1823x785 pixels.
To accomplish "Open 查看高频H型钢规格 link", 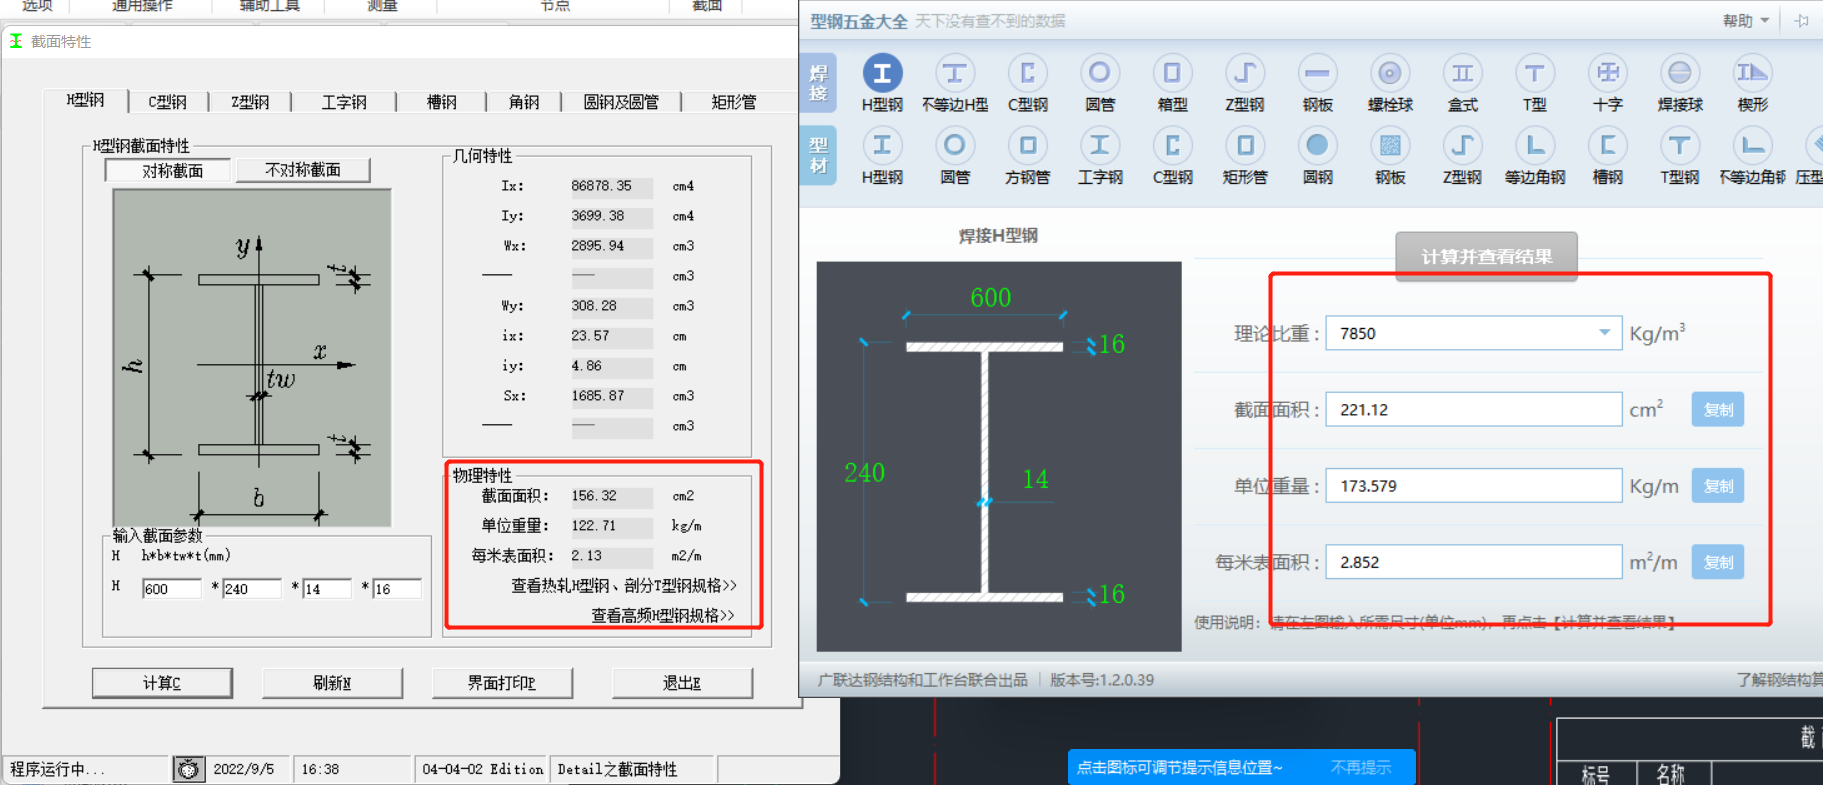I will (x=663, y=616).
